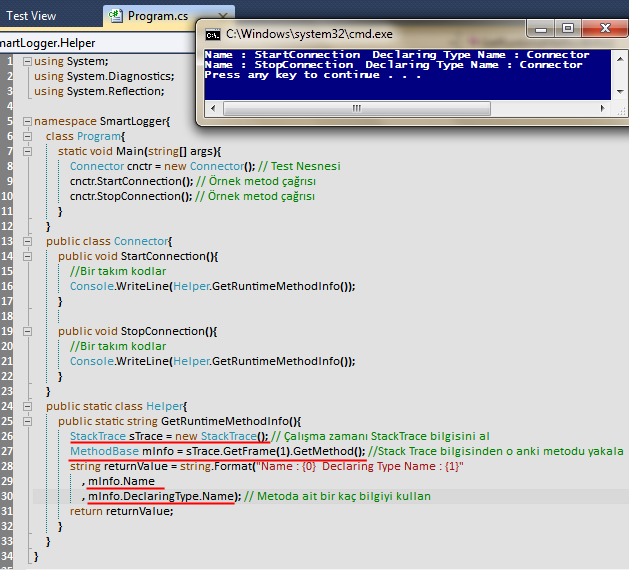Click the console scrollbar left arrow
The width and height of the screenshot is (629, 570).
pyautogui.click(x=211, y=108)
